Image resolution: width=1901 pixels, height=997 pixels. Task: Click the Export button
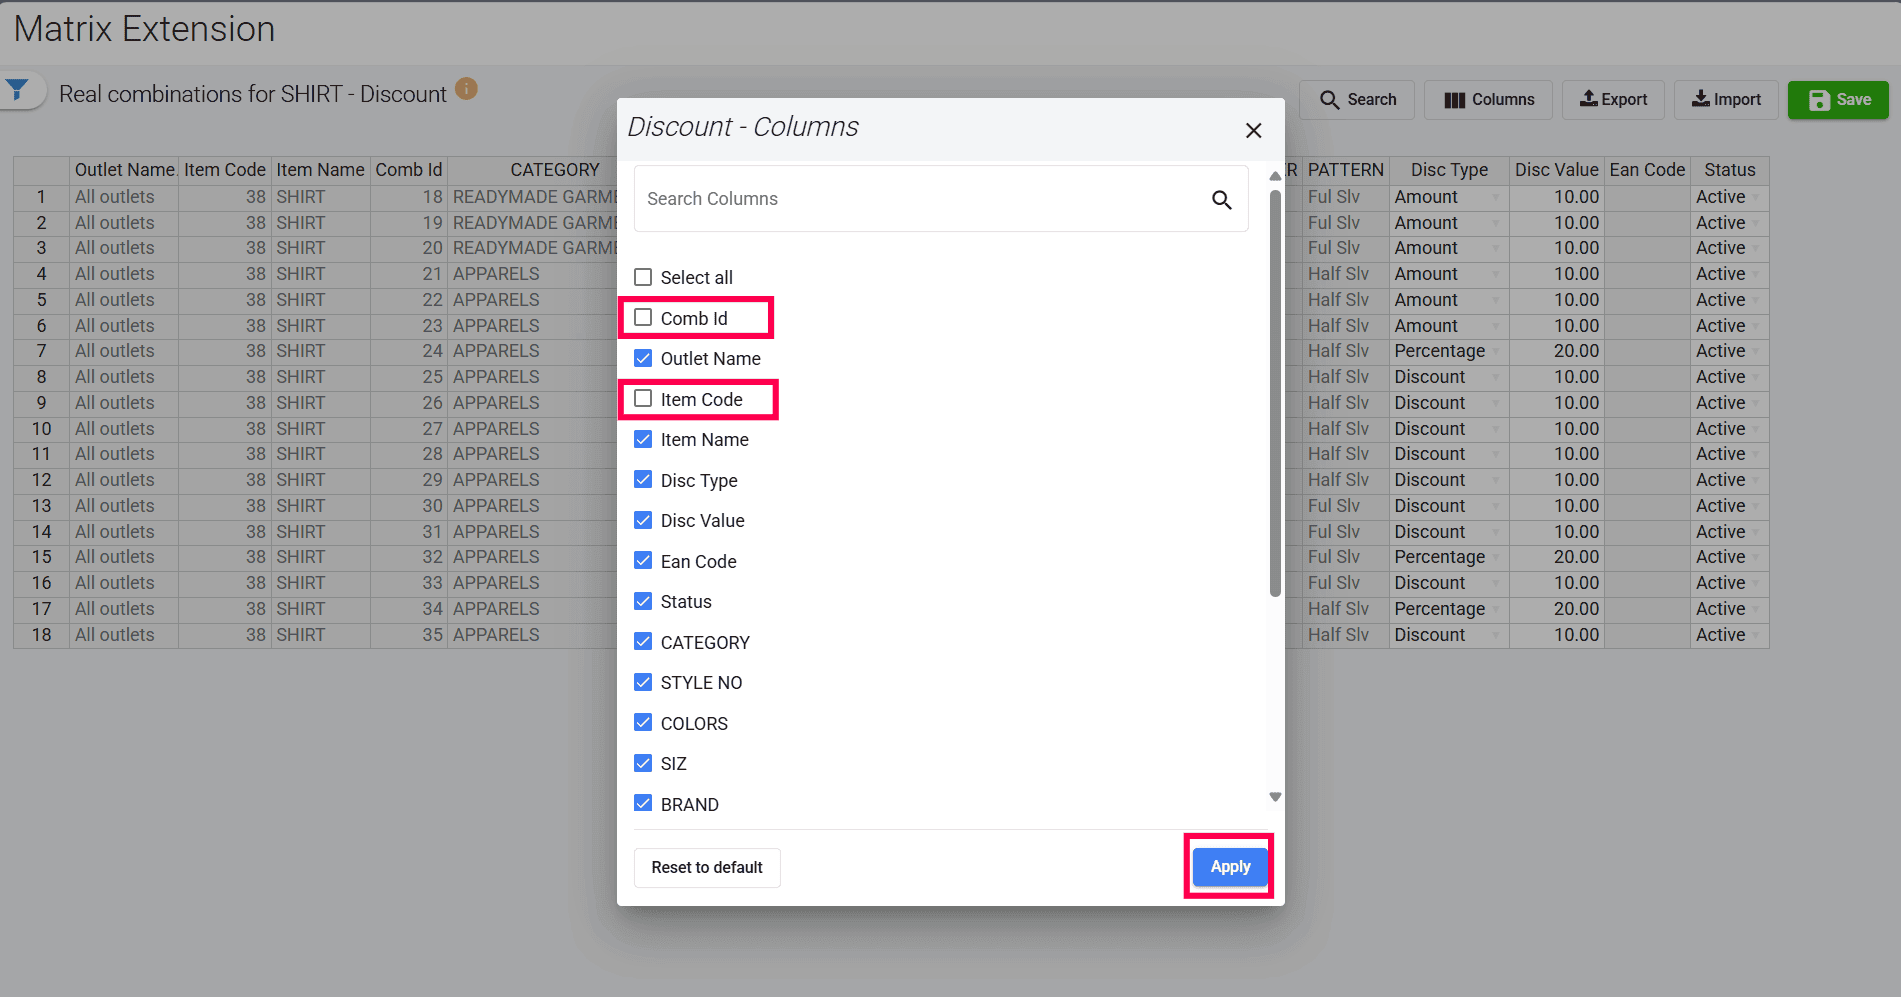click(x=1613, y=100)
